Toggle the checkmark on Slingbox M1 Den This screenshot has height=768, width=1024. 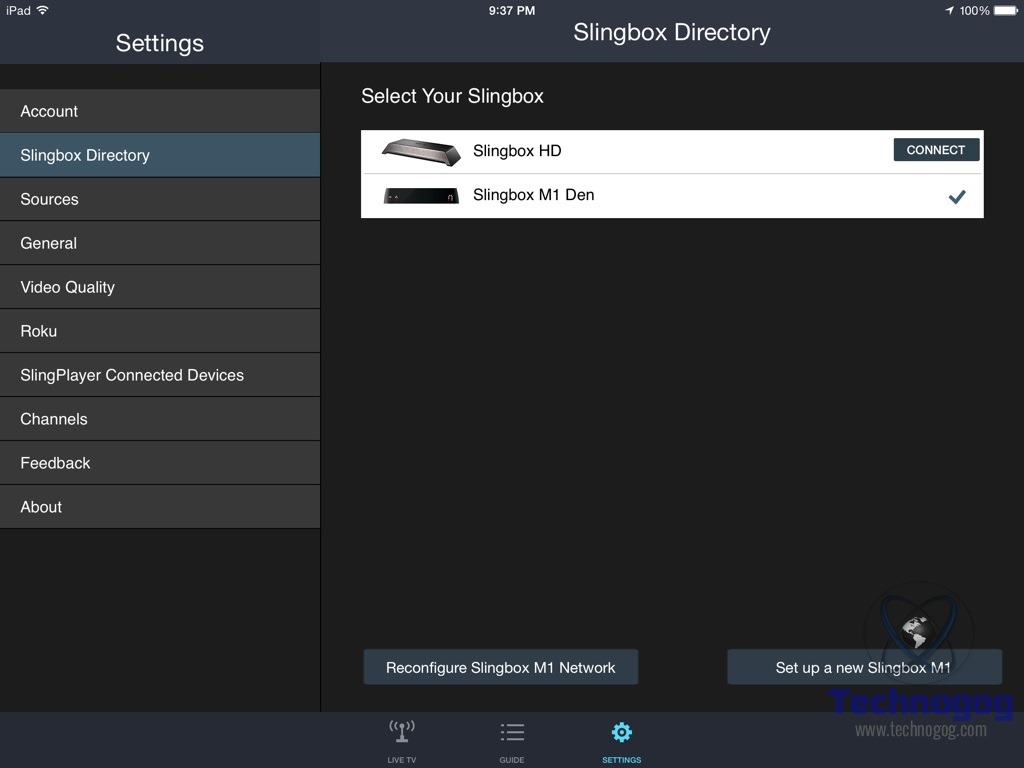957,197
